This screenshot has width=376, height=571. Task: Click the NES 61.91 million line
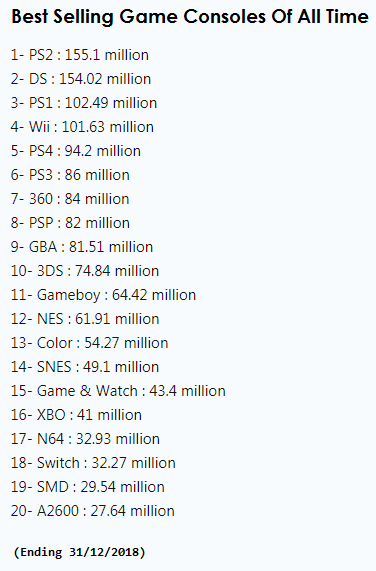point(85,319)
